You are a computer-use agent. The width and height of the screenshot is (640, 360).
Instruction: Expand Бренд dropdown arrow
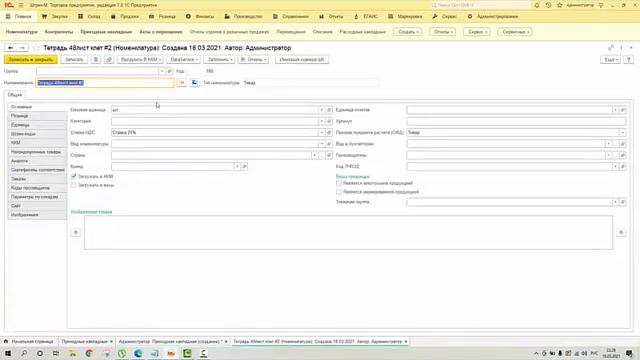[x=237, y=167]
